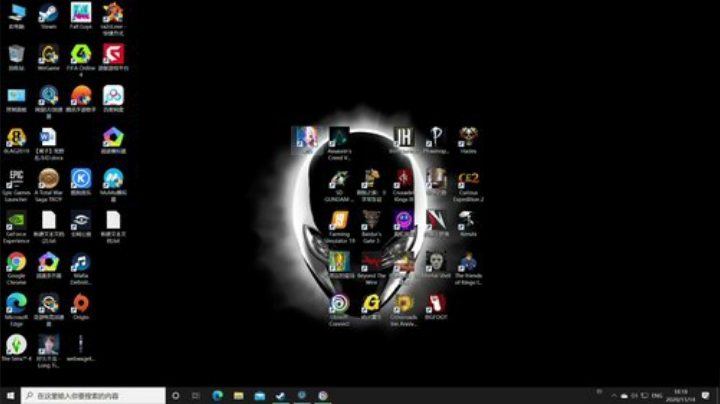Open the Microsoft Edge desktop shortcut

point(16,310)
